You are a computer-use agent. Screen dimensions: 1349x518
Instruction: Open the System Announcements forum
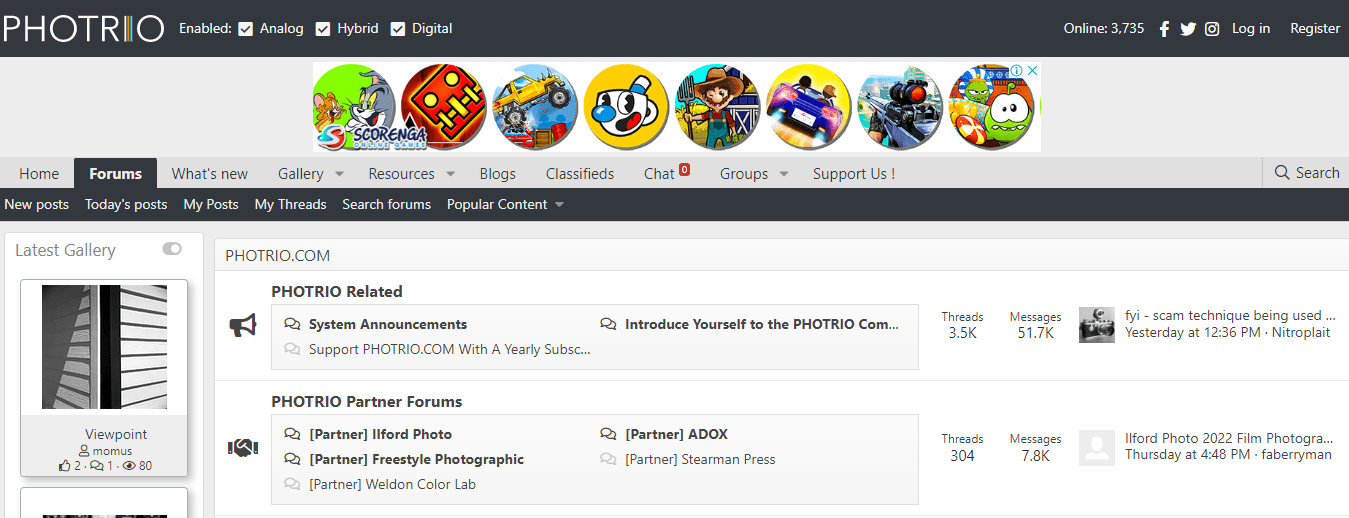pos(388,324)
